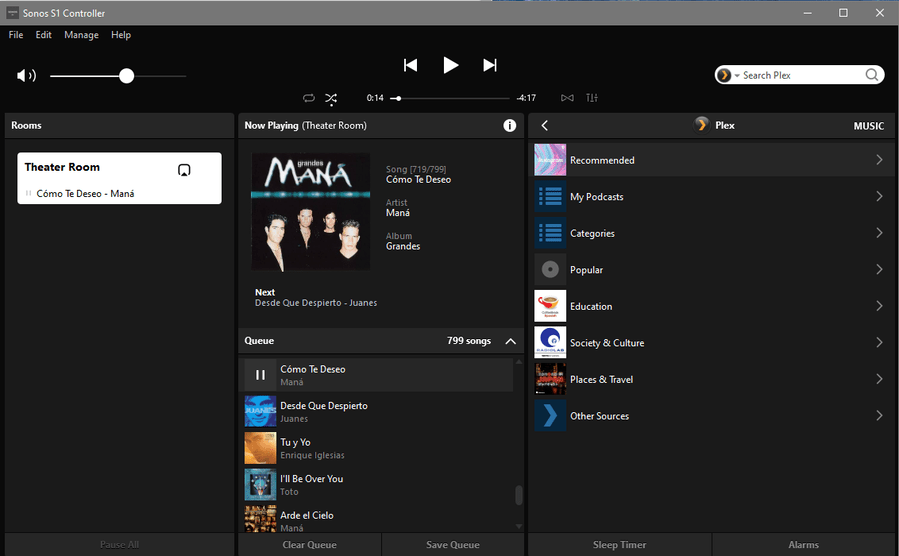Click the 'Desde Que Despierto - Juanes' next text
899x556 pixels.
click(316, 303)
